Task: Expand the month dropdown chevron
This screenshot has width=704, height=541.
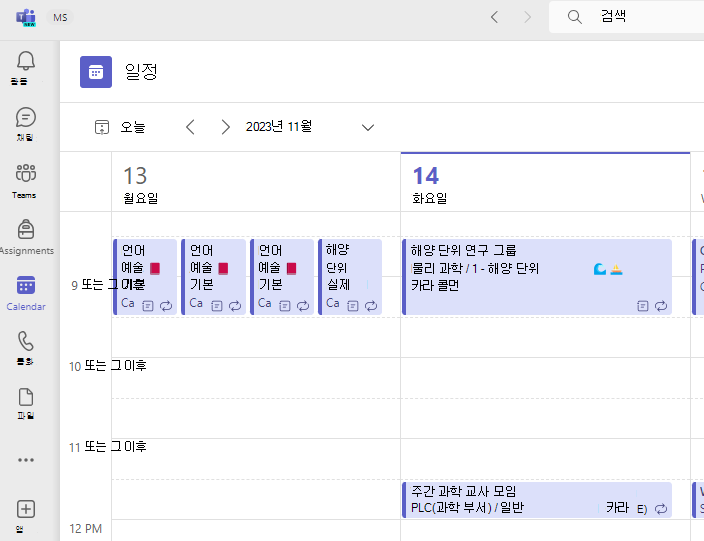Action: coord(368,128)
